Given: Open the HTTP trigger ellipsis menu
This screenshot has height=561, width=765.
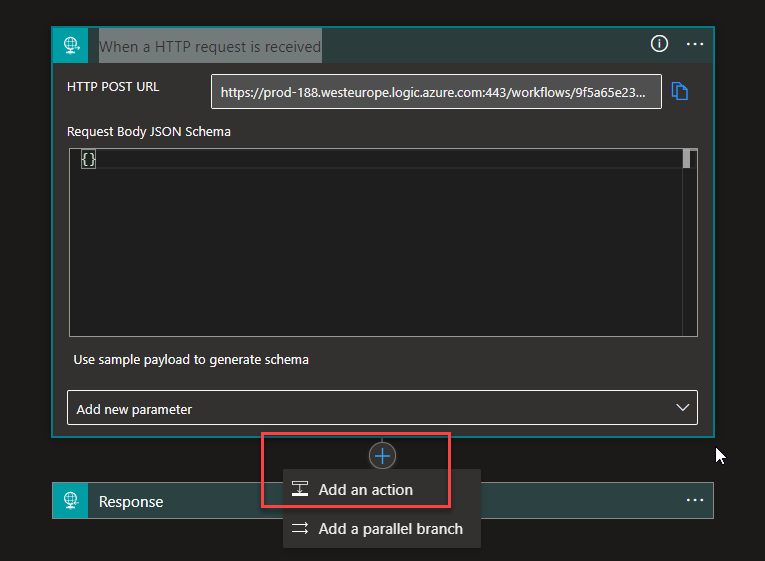Looking at the screenshot, I should pyautogui.click(x=695, y=44).
